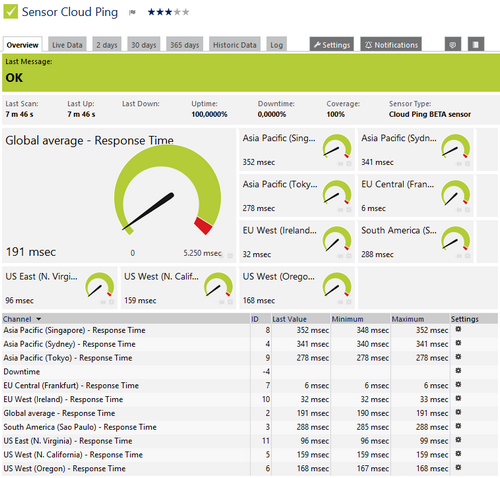Click the EU West (Ireland... gauge dial
Screen dimensions: 500x478
click(337, 239)
